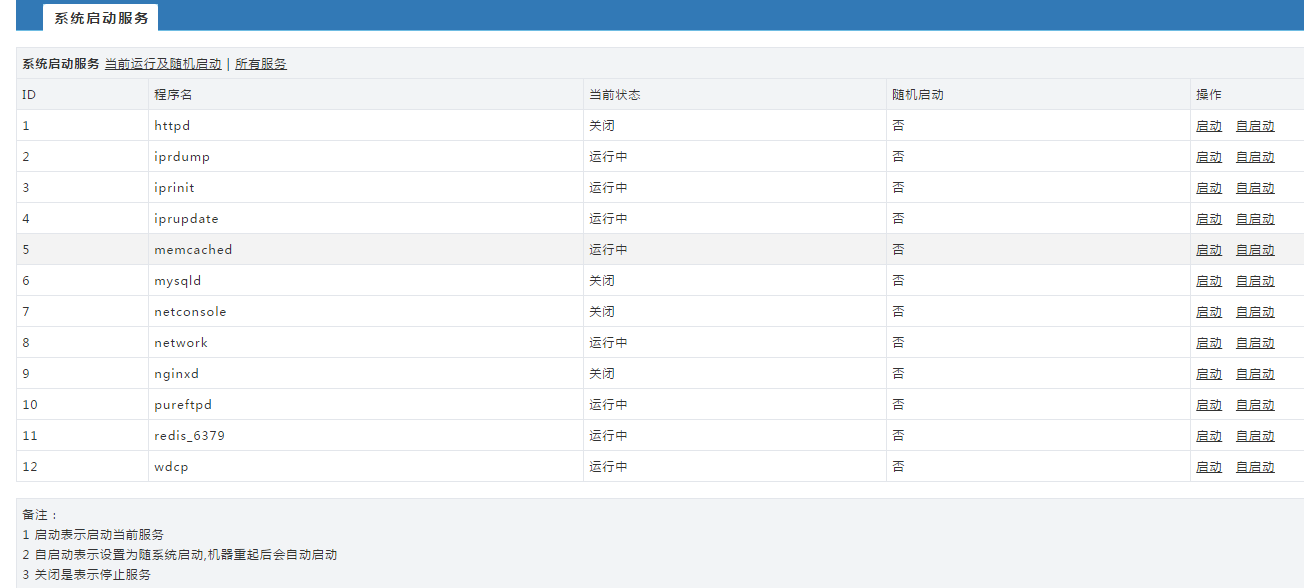Select the redis_6379 program name cell
Image resolution: width=1304 pixels, height=588 pixels.
pyautogui.click(x=366, y=436)
